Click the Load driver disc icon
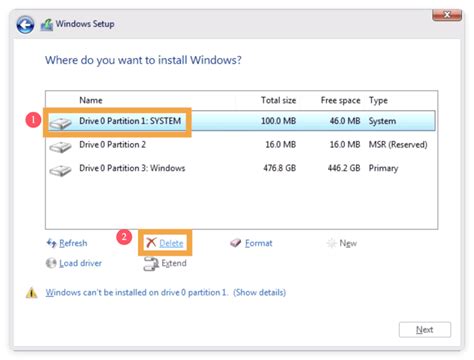The image size is (474, 360). point(51,263)
